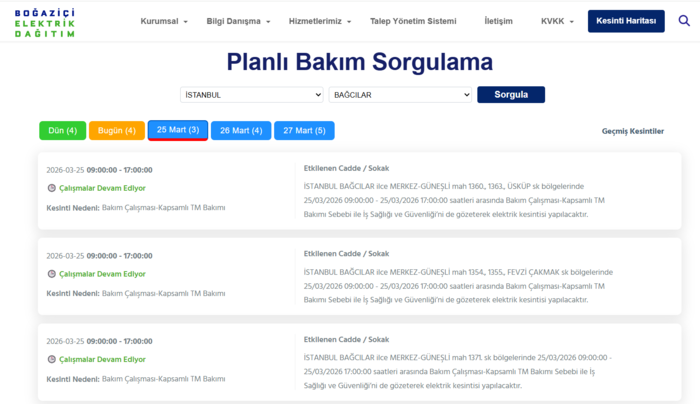The height and width of the screenshot is (404, 700).
Task: Switch to the Bugün (4) tab
Action: coord(117,130)
